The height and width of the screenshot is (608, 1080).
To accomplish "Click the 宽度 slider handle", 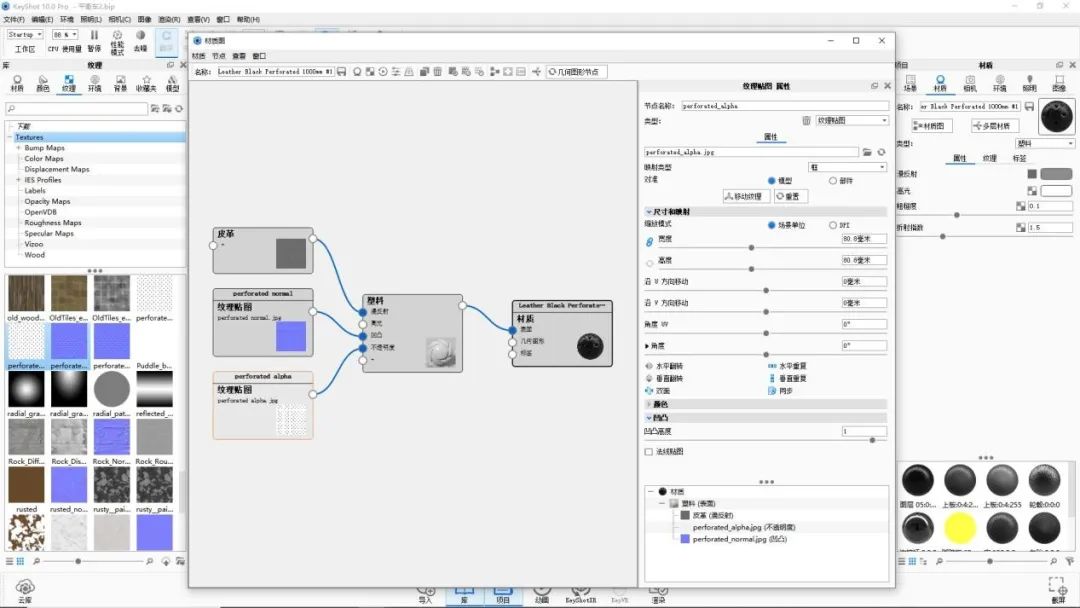I will click(x=750, y=247).
